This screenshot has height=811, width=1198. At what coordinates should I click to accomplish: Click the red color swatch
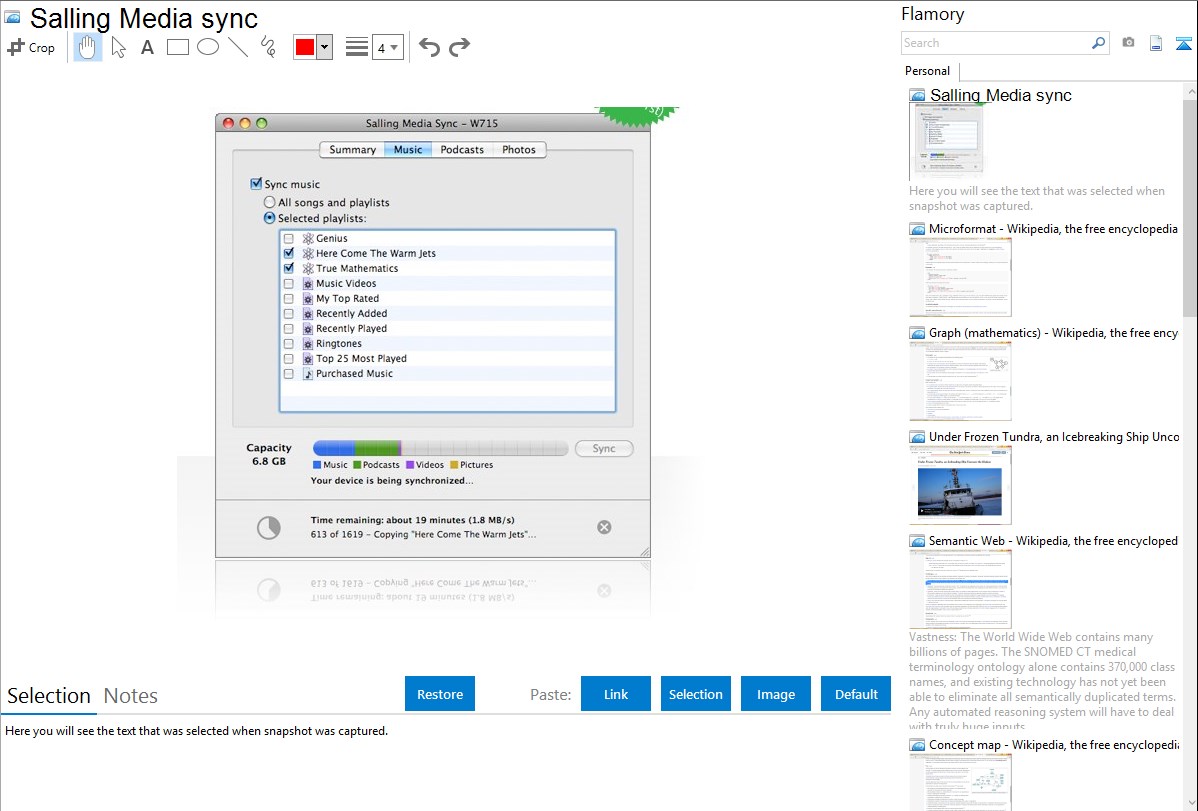tap(305, 47)
